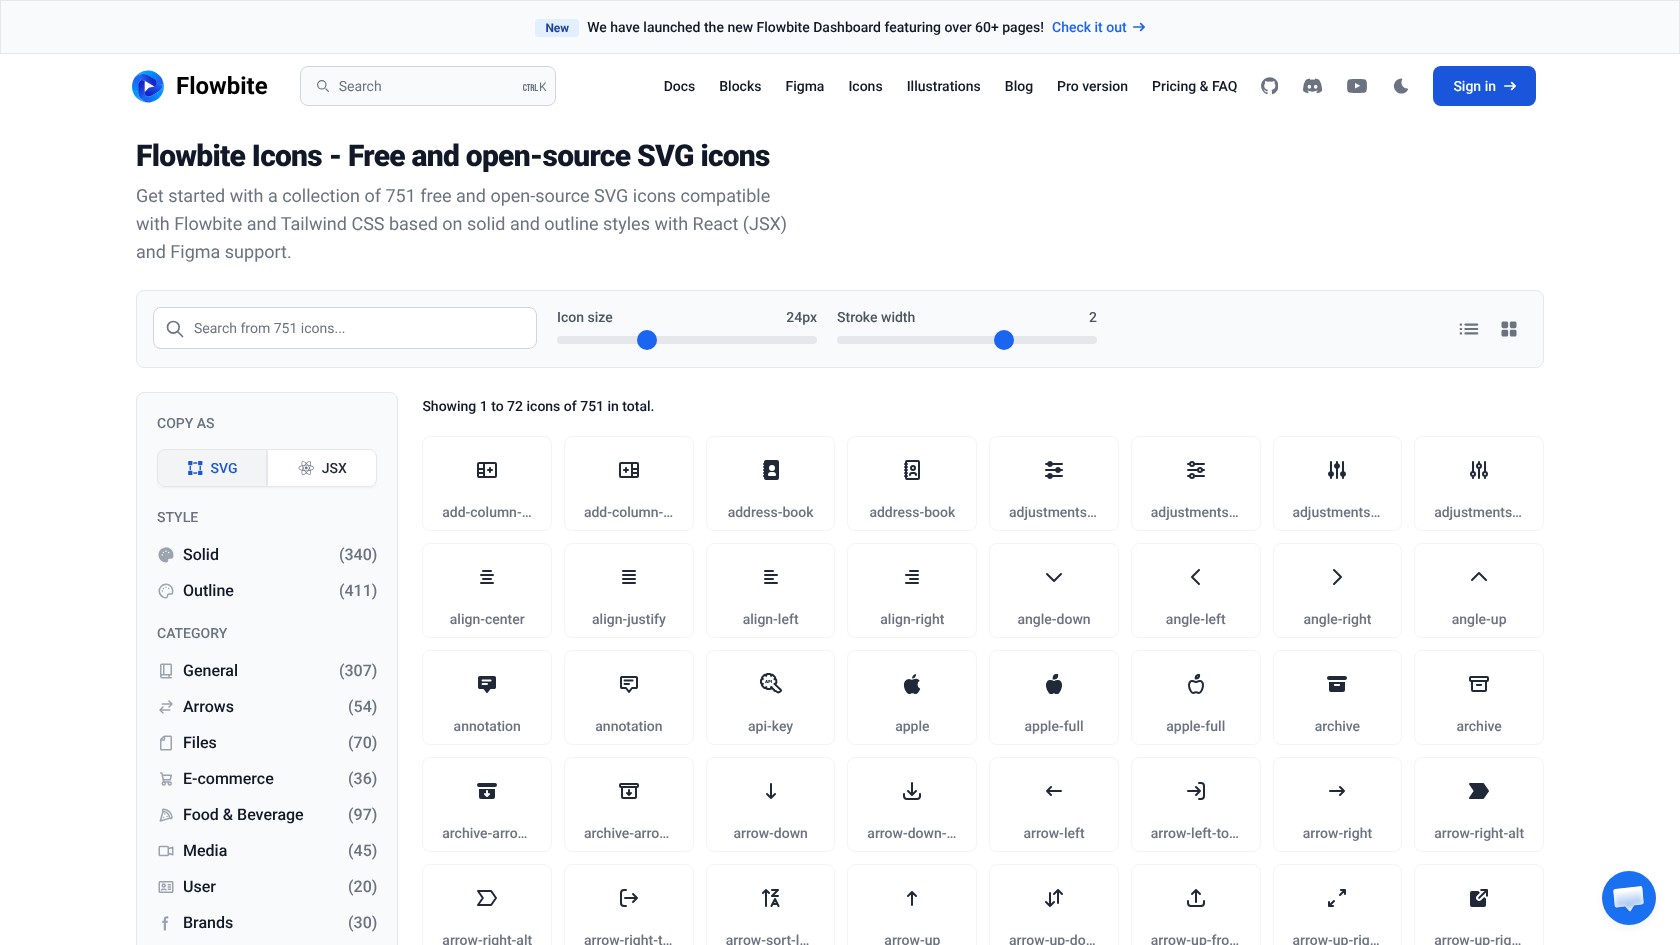1680x945 pixels.
Task: Copy the angle-right icon
Action: coord(1337,590)
